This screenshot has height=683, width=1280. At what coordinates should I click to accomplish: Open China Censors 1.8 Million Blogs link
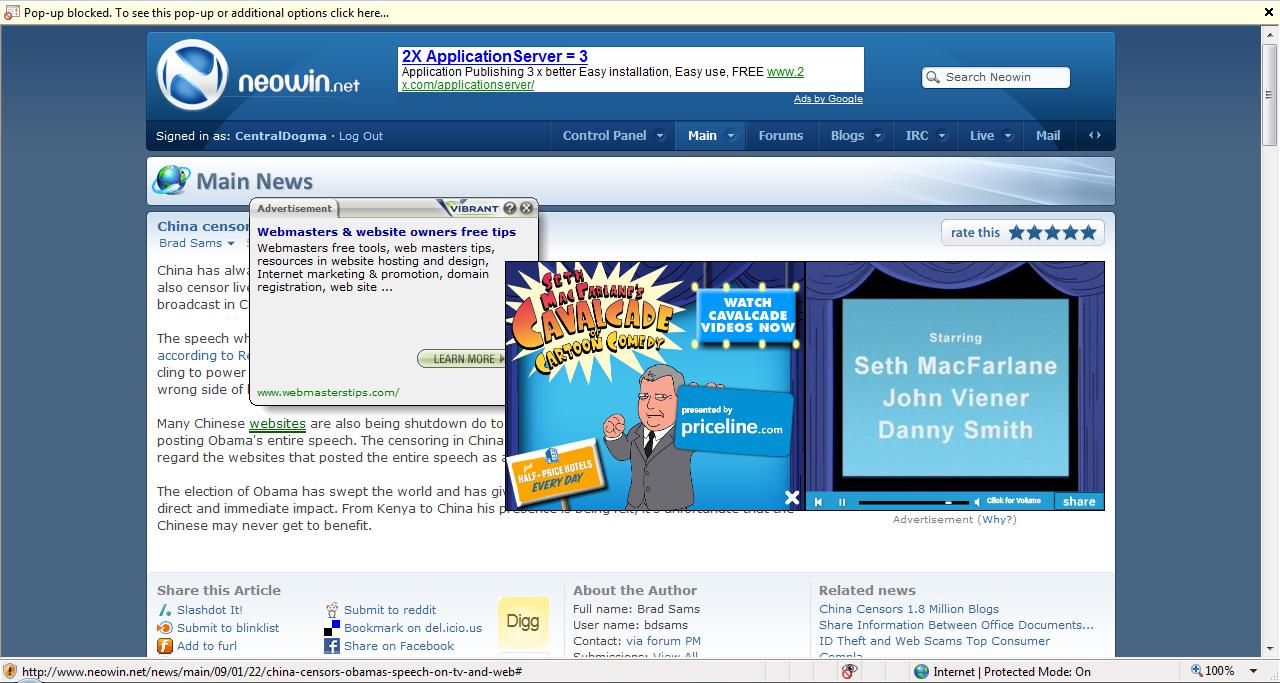(909, 609)
